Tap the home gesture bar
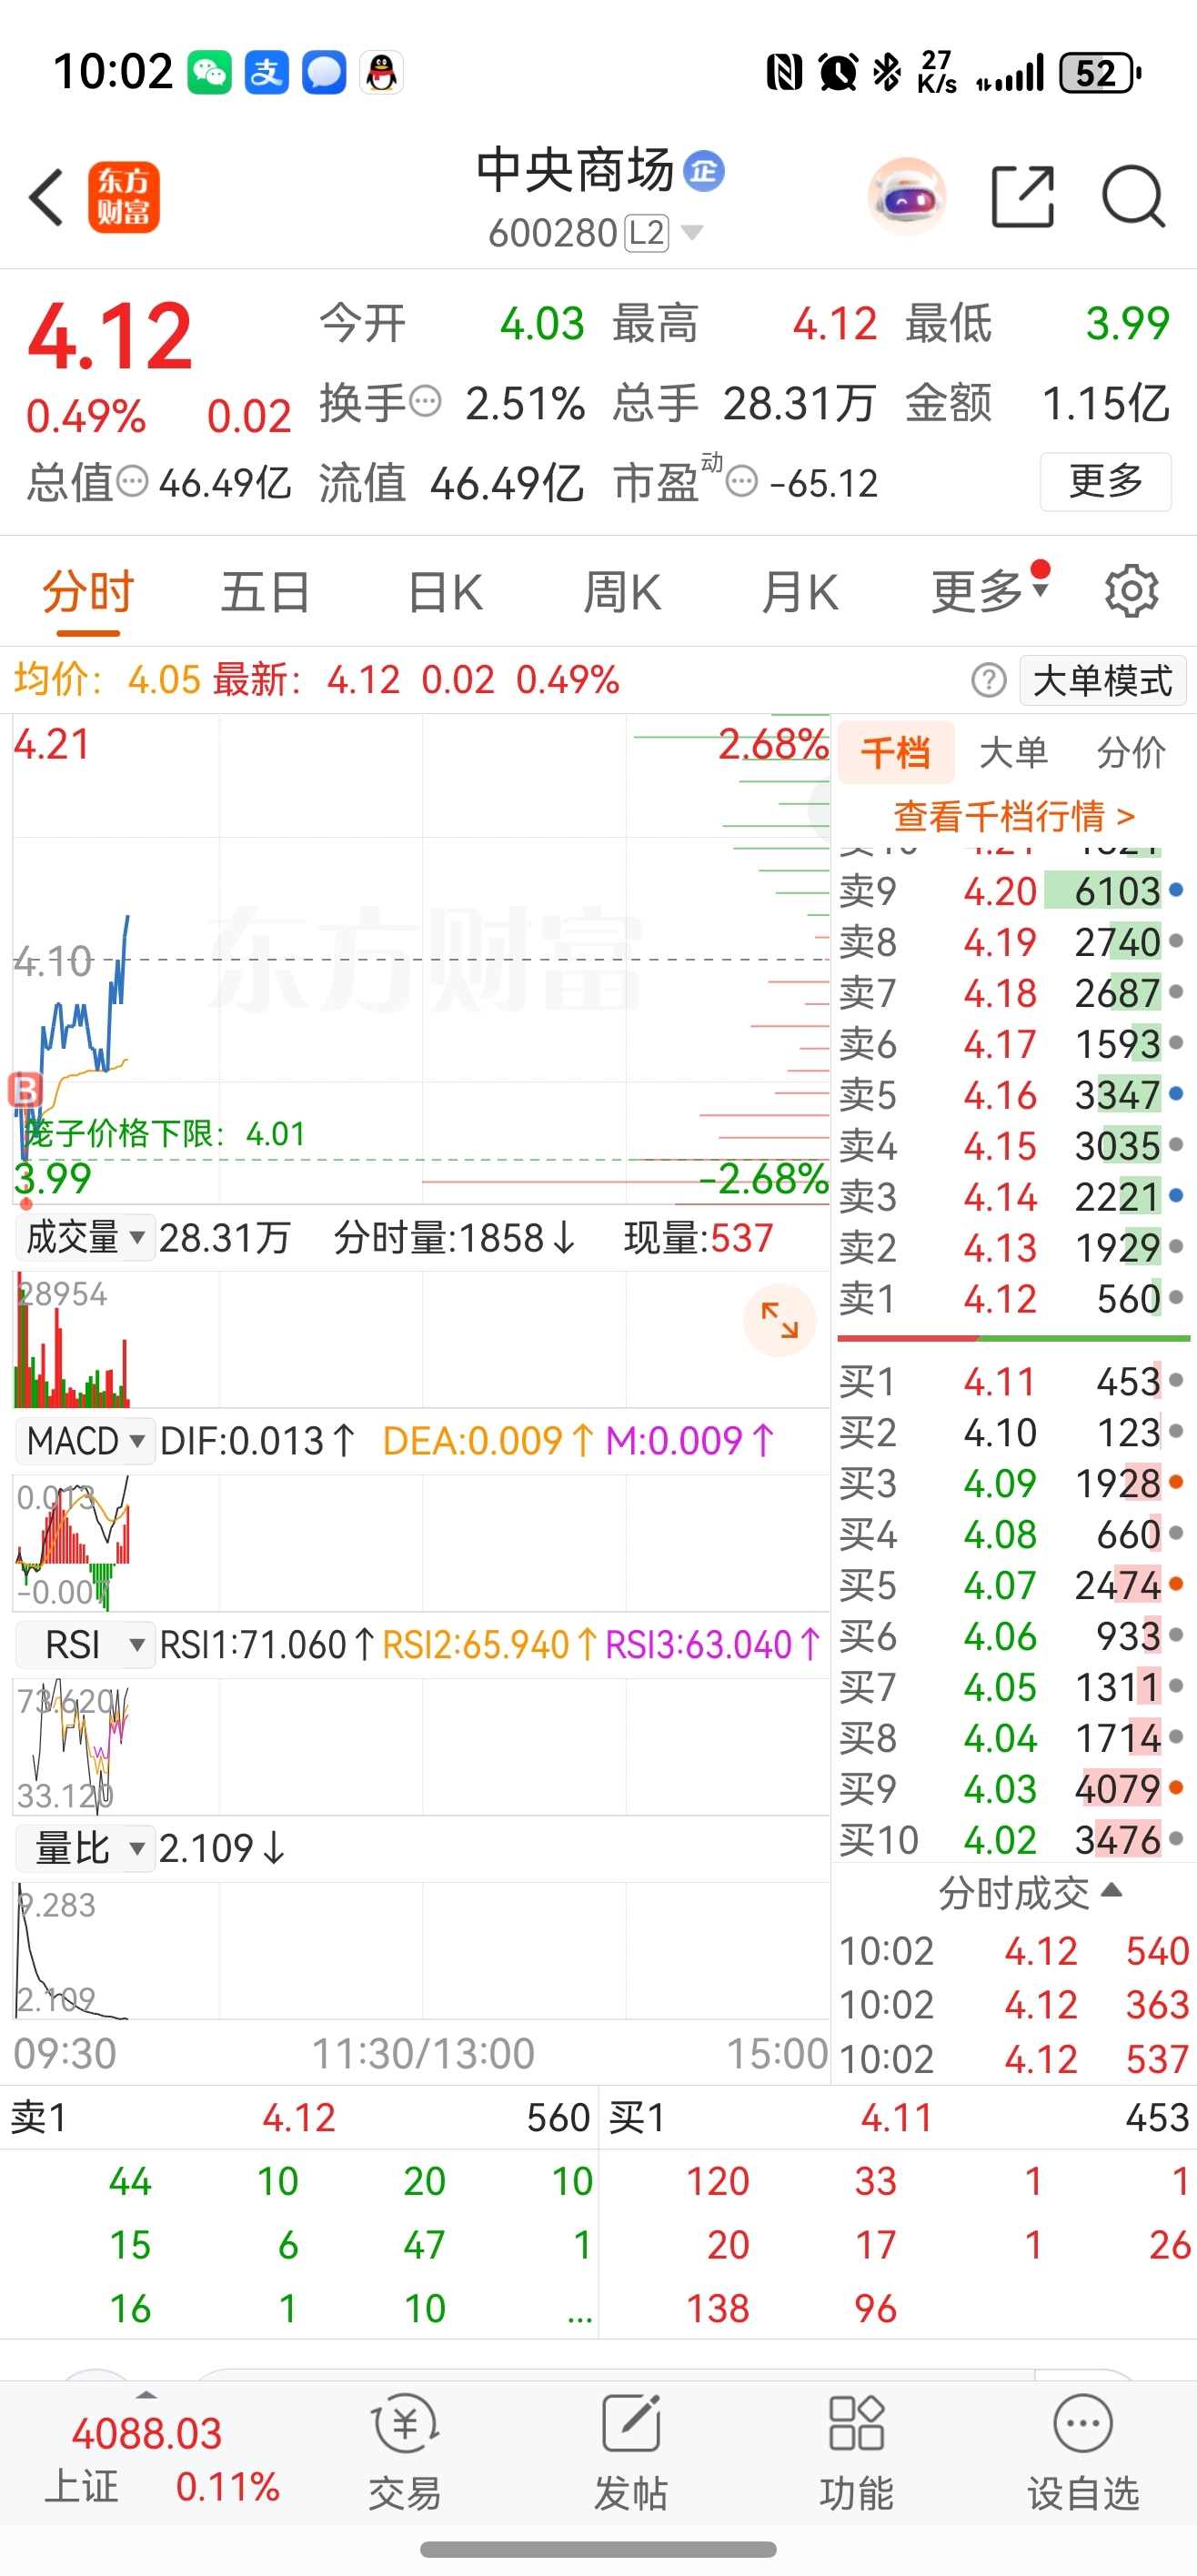1197x2576 pixels. click(598, 2550)
